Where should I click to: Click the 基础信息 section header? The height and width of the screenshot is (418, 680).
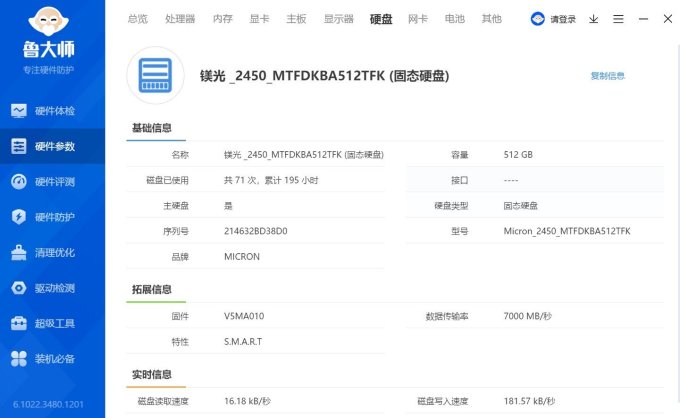pos(152,128)
